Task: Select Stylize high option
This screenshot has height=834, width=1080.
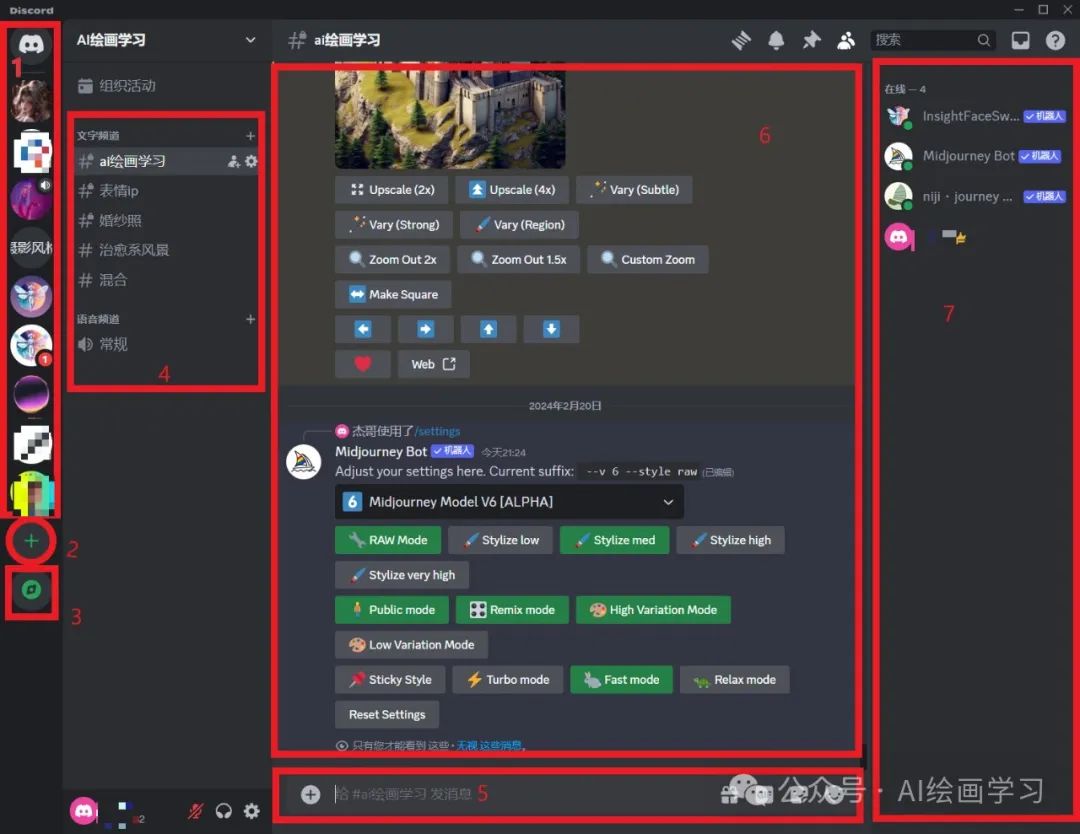Action: click(730, 540)
